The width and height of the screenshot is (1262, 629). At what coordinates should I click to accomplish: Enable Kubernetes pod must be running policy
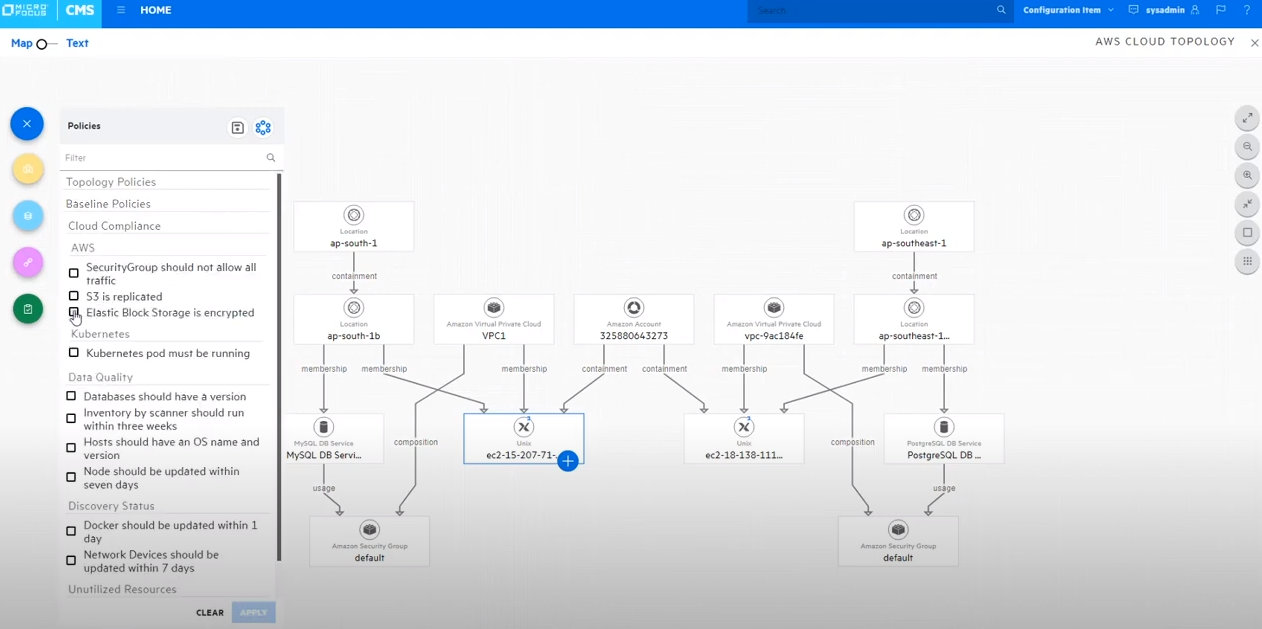point(73,352)
